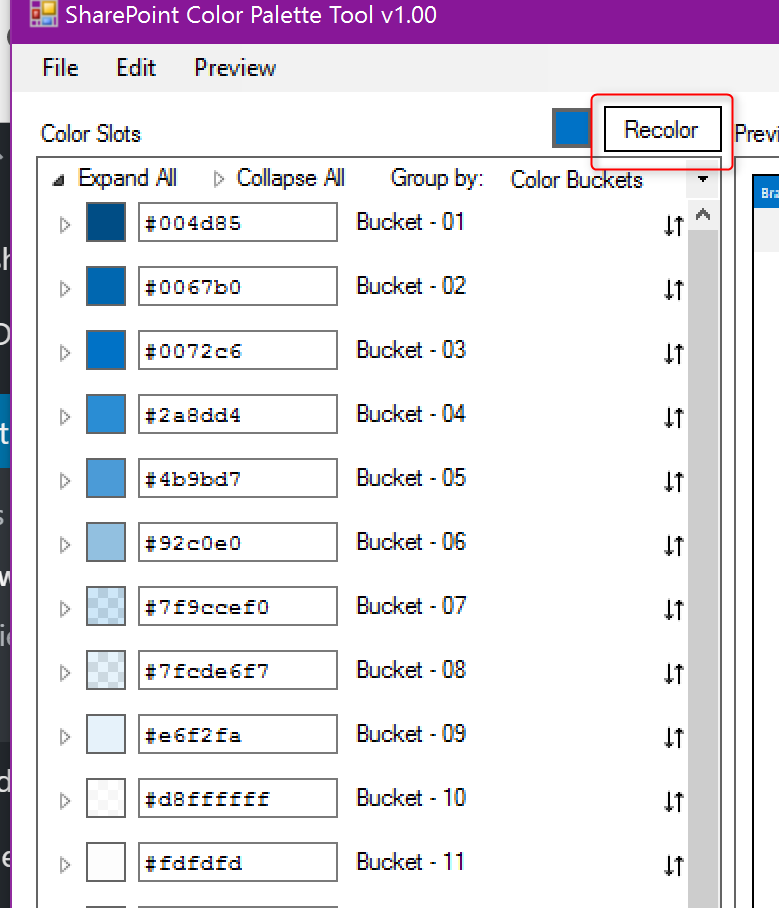
Task: Open the Edit menu
Action: [136, 68]
